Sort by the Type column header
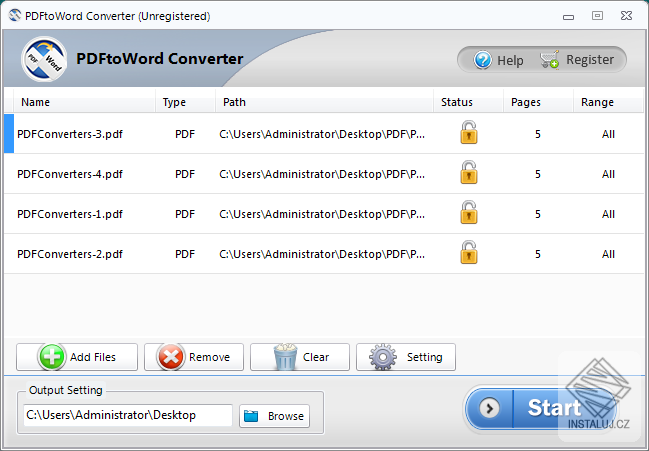Image resolution: width=649 pixels, height=451 pixels. (174, 102)
